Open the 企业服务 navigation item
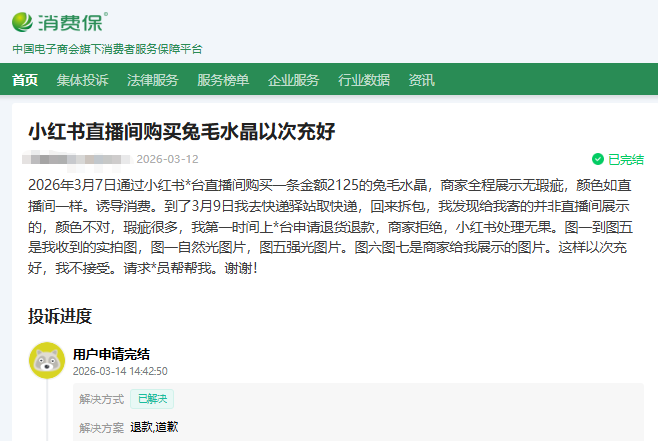This screenshot has width=658, height=441. (293, 81)
